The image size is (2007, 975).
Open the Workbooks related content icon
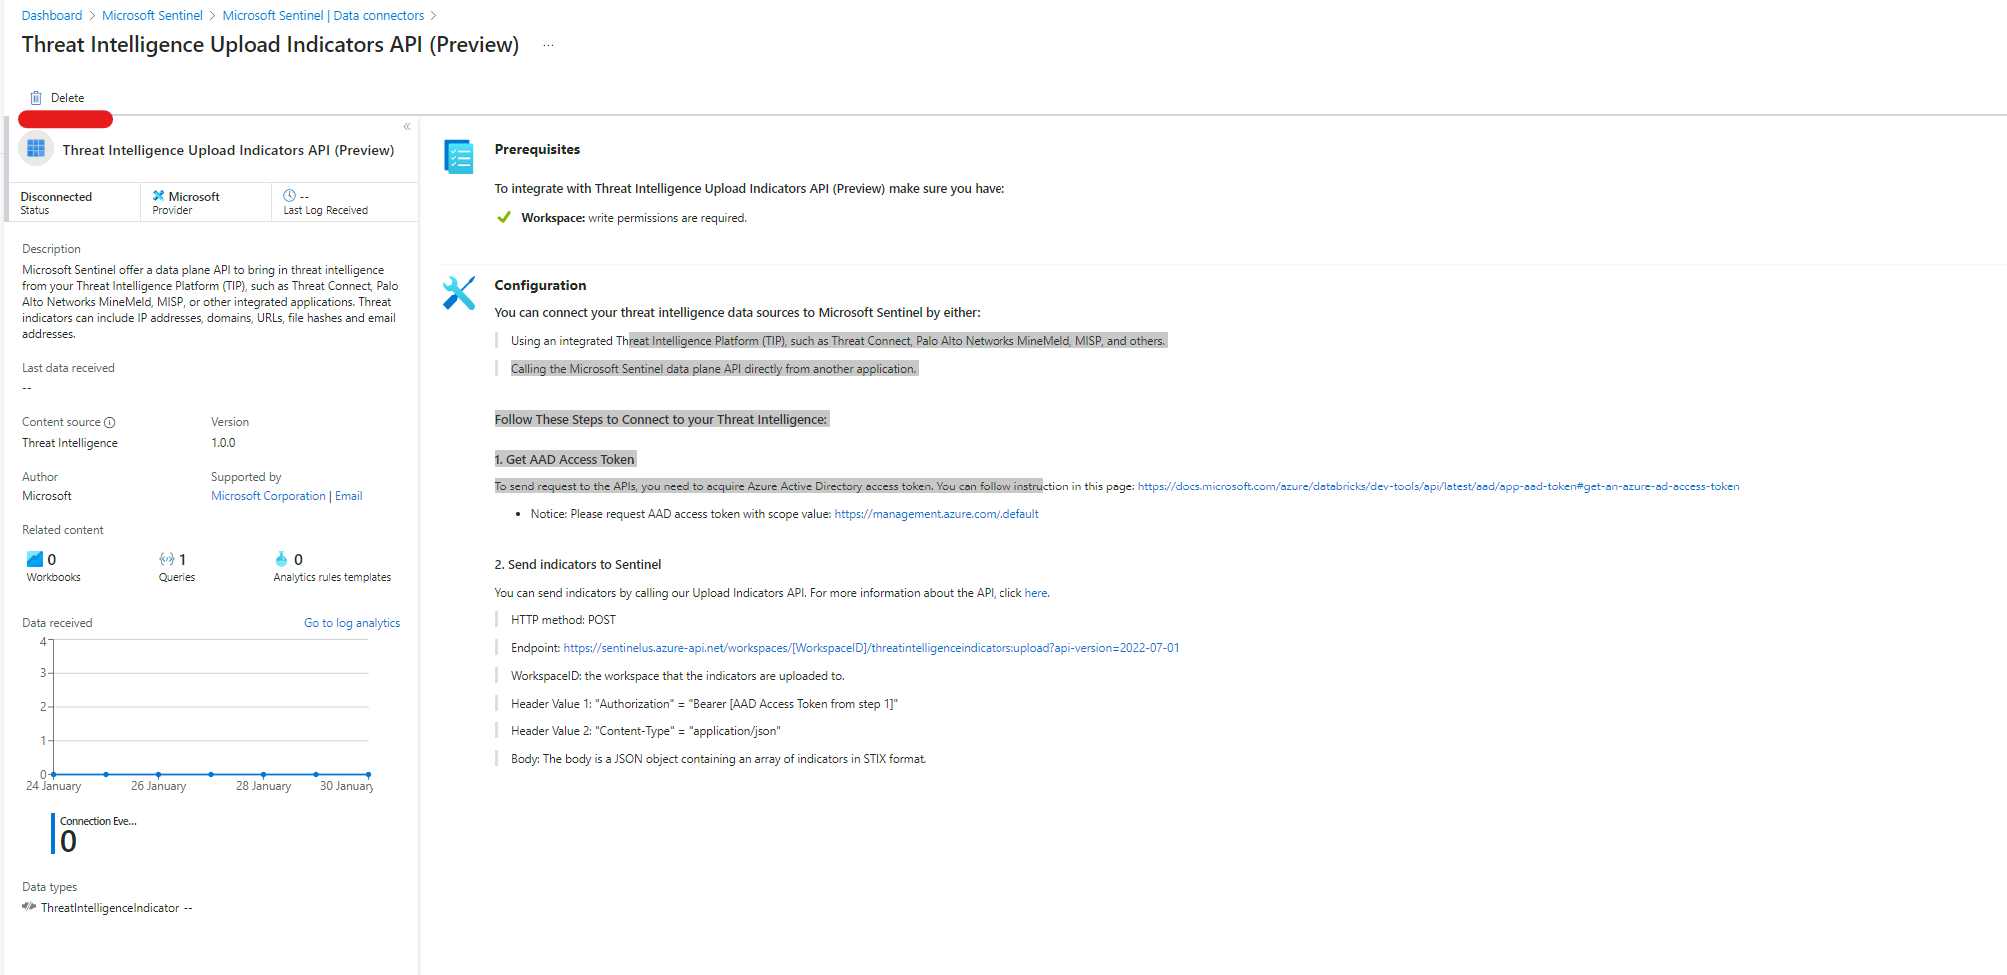[x=35, y=559]
